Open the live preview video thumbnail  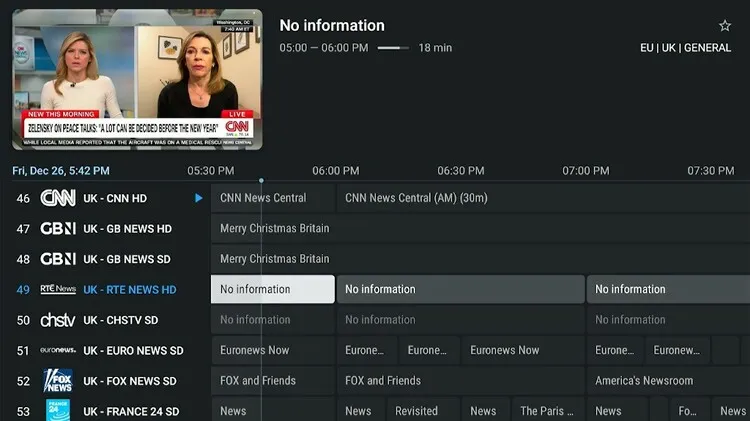(x=137, y=79)
